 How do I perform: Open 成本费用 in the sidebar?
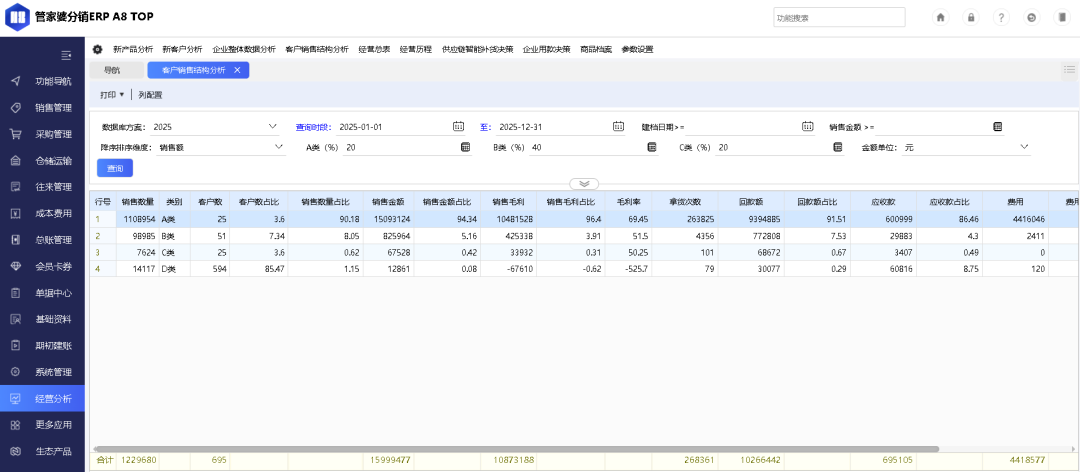(42, 214)
